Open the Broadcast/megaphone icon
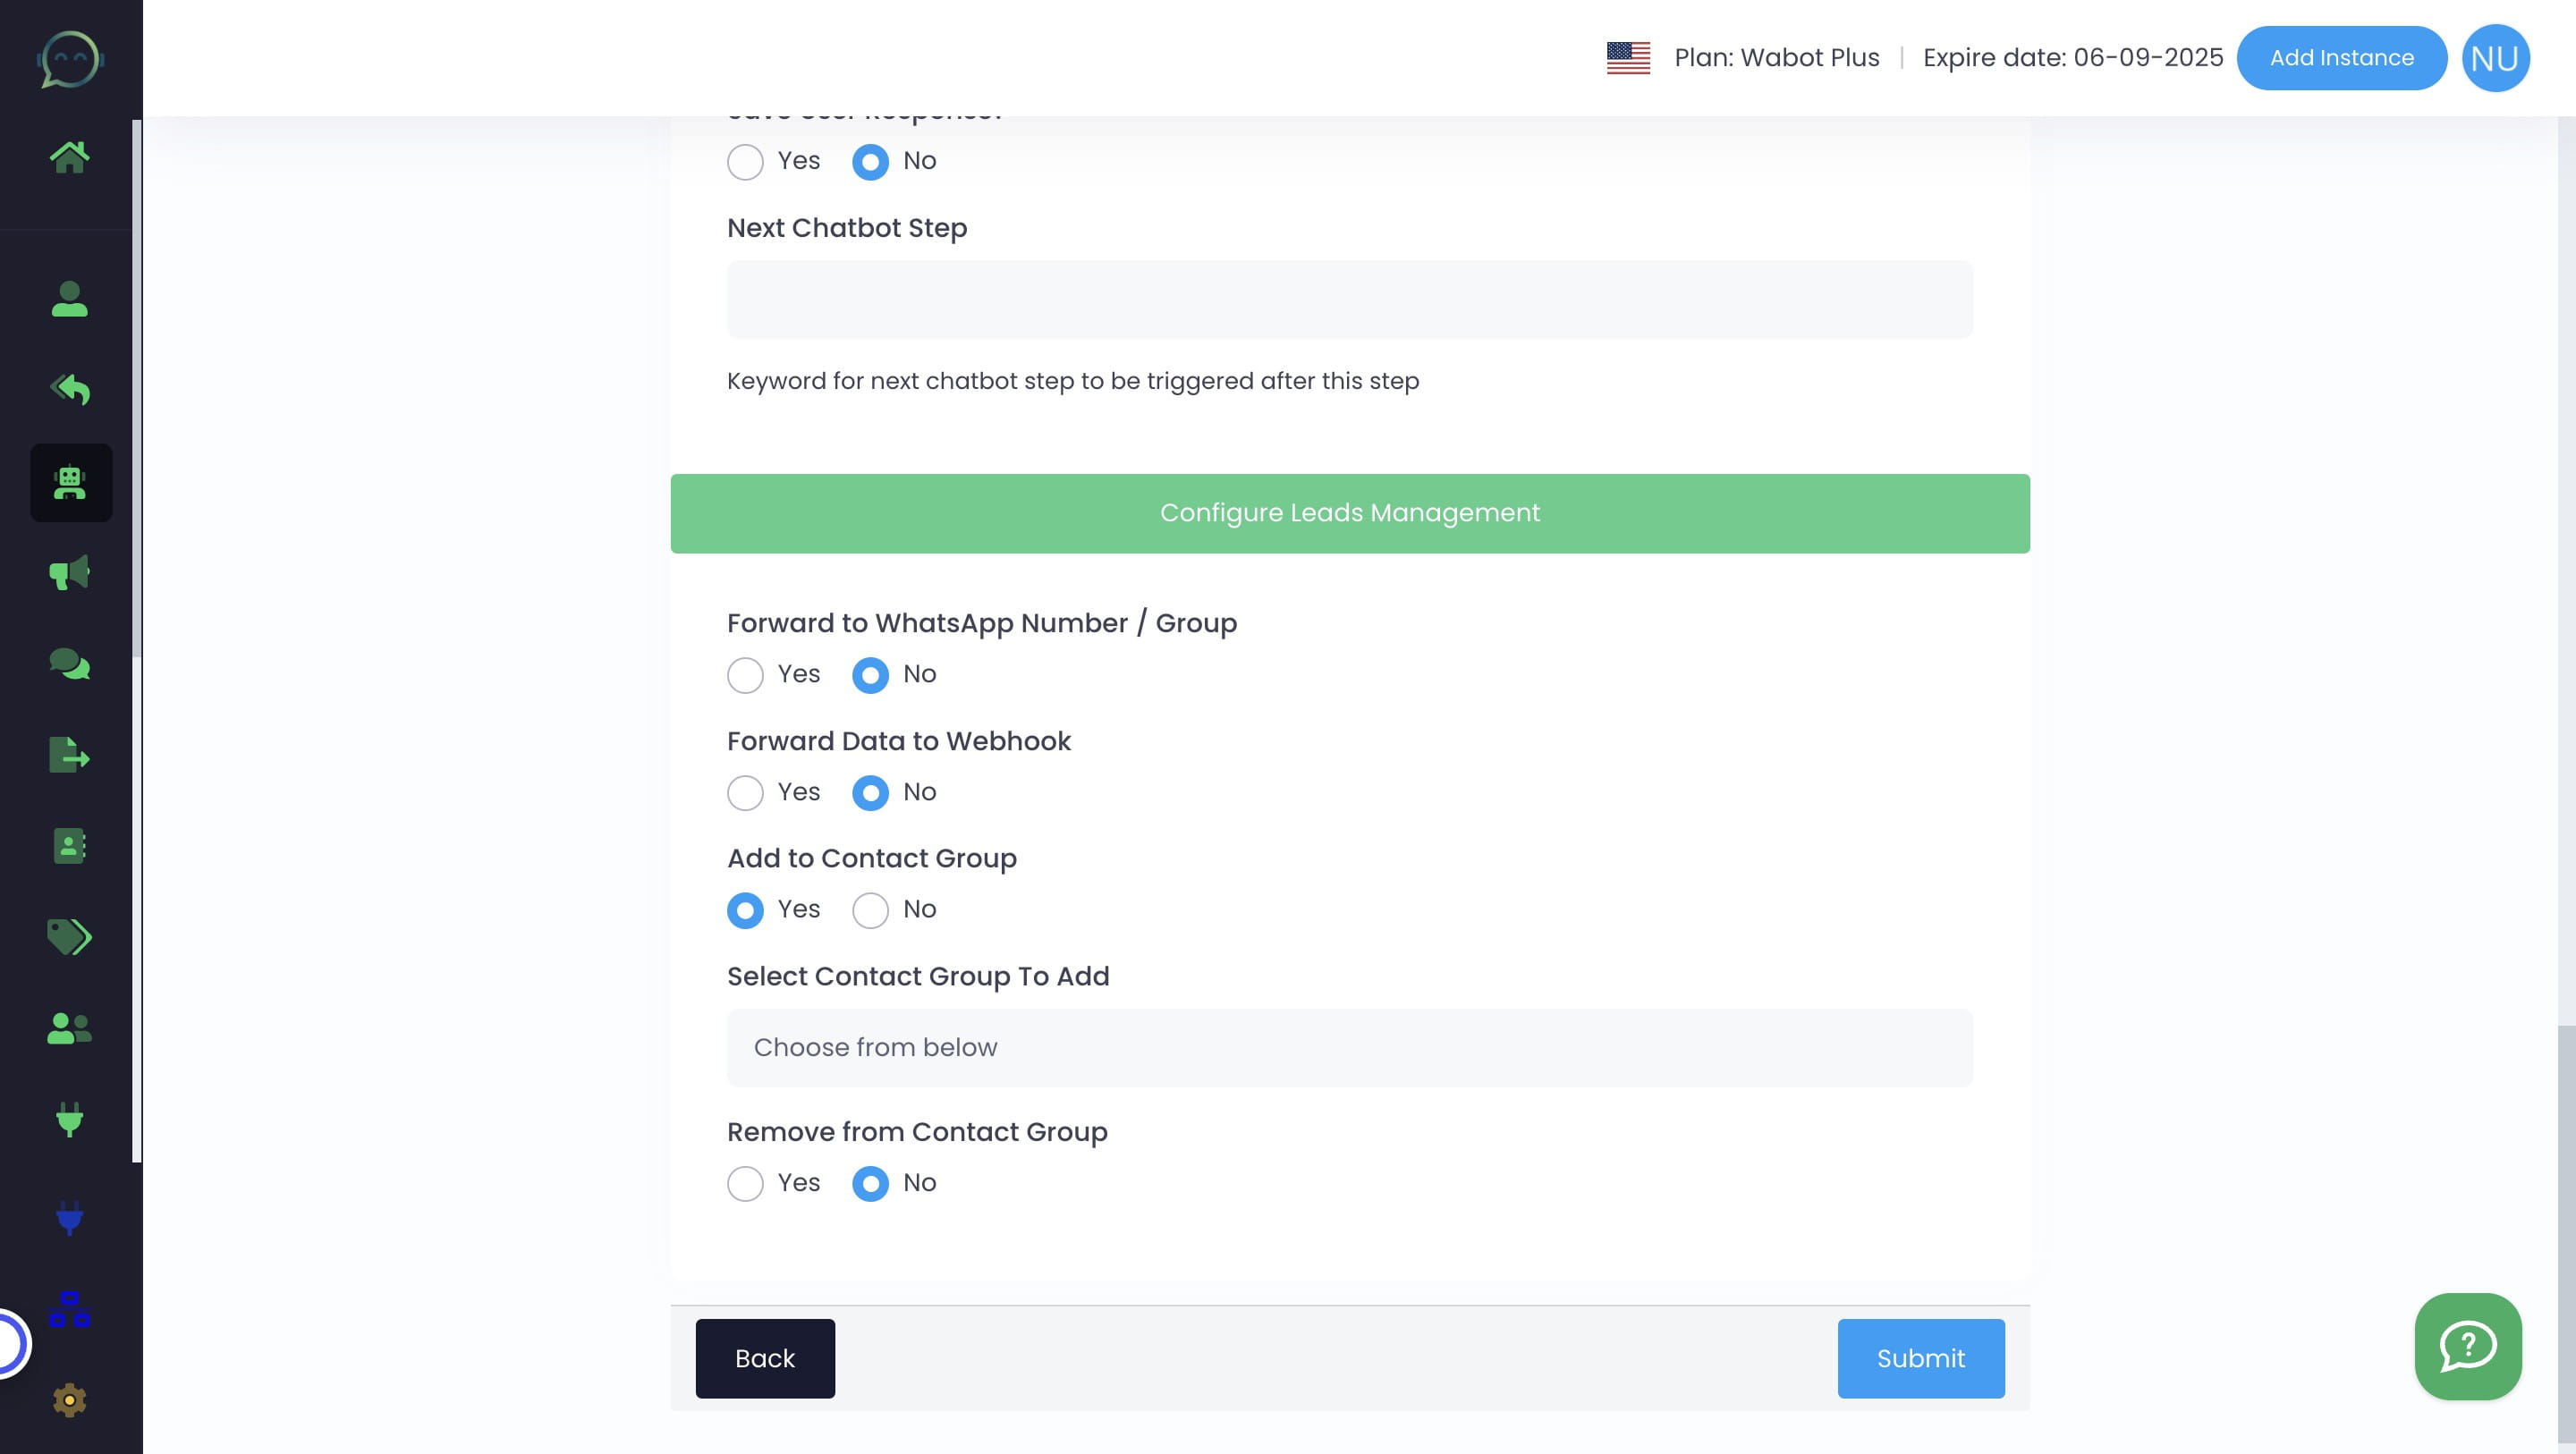Viewport: 2576px width, 1454px height. pyautogui.click(x=71, y=573)
